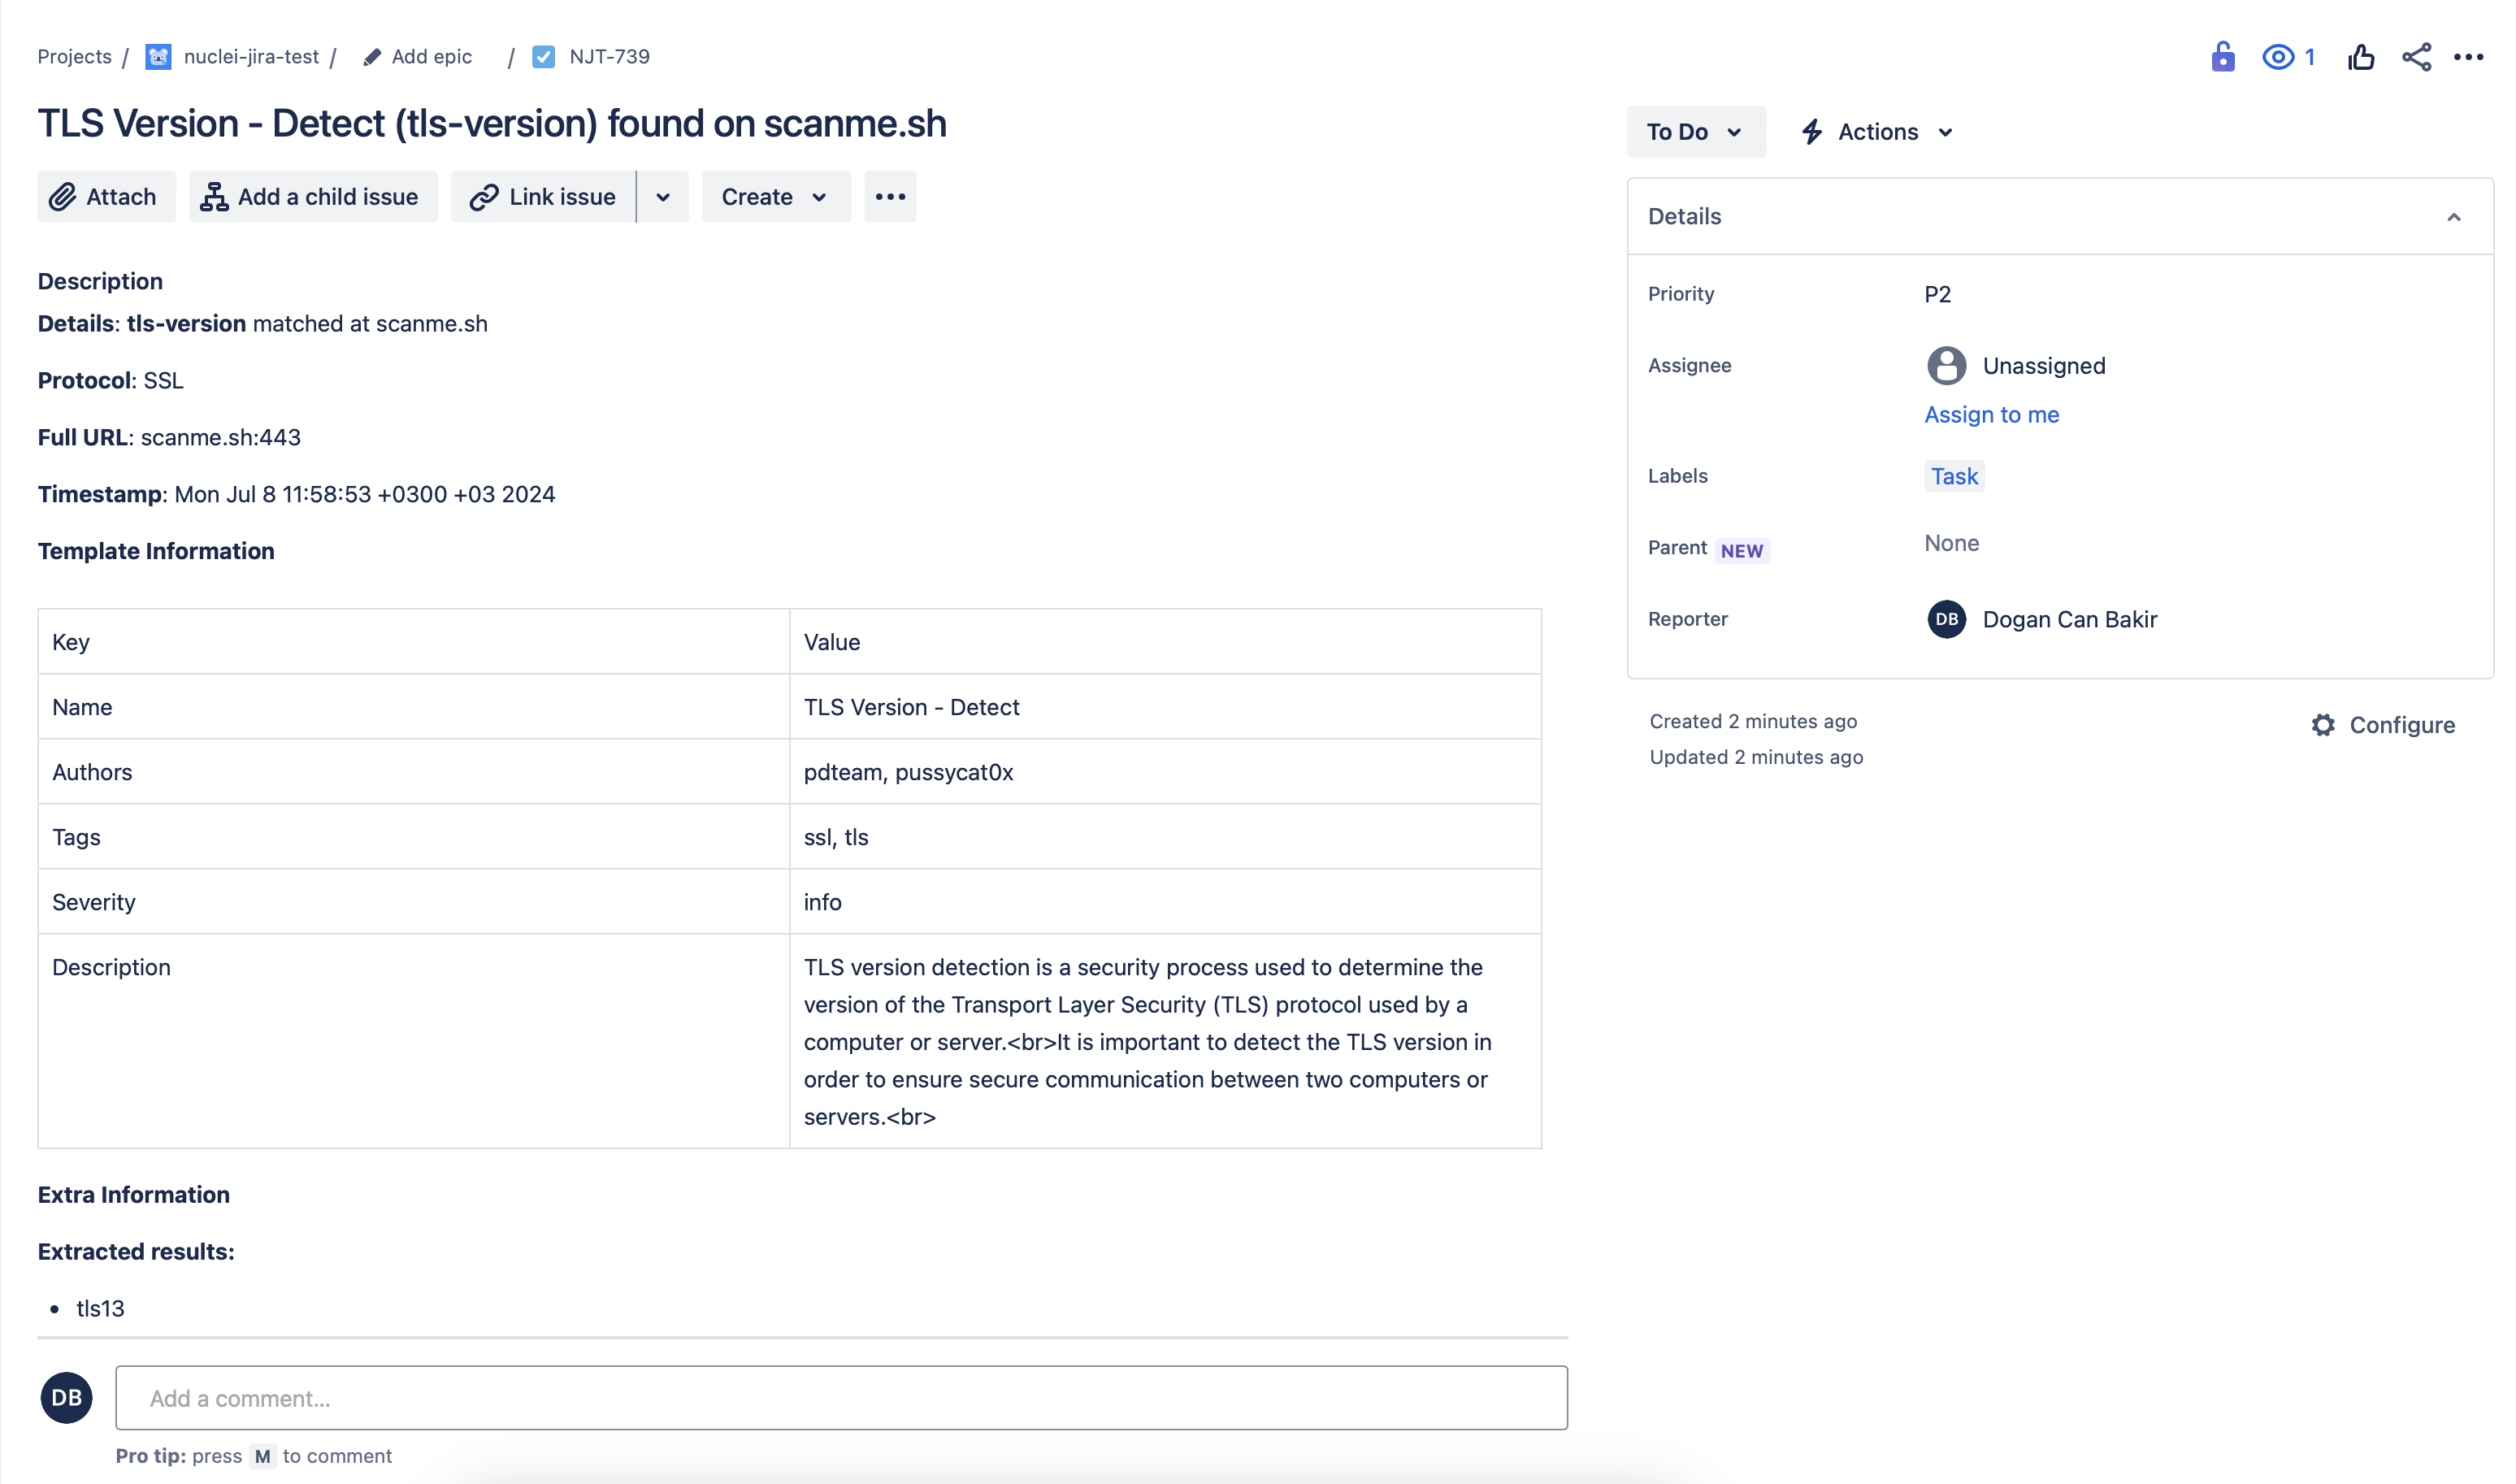Collapse the Details panel
This screenshot has width=2516, height=1484.
pyautogui.click(x=2453, y=217)
